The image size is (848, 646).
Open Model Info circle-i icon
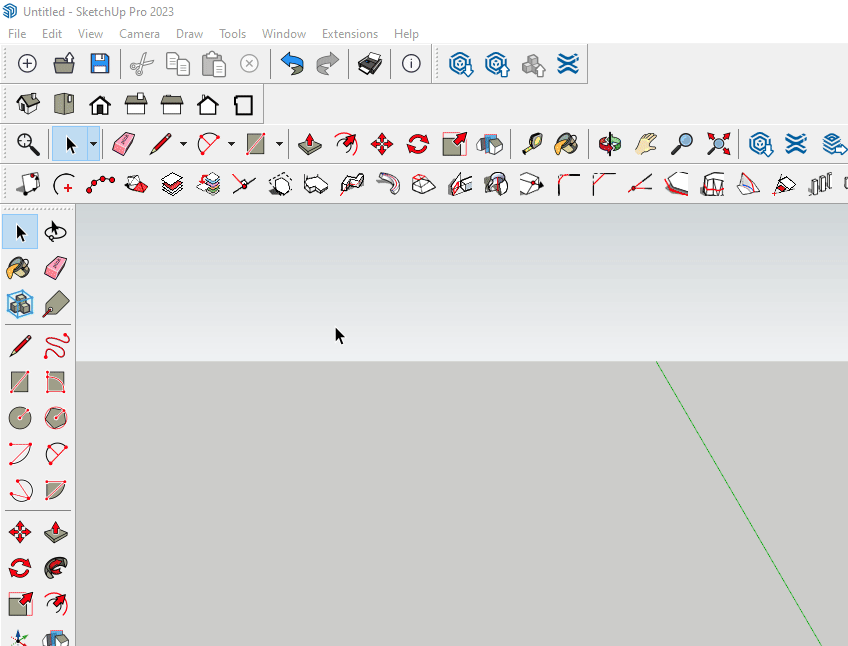tap(411, 64)
